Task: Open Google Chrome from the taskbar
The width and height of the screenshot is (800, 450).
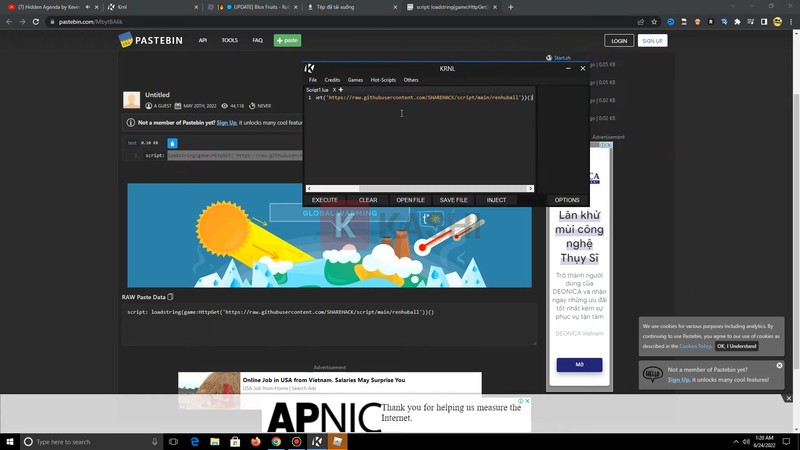Action: coord(276,441)
